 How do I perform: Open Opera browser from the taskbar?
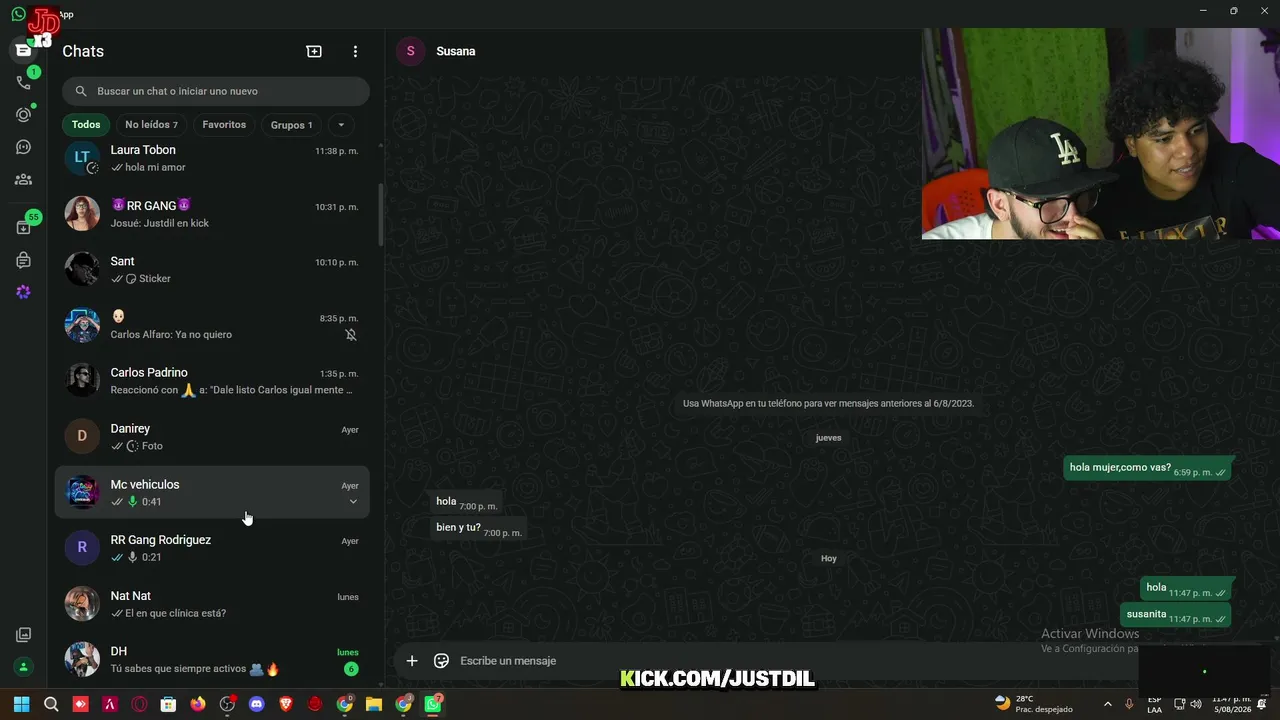[x=139, y=704]
